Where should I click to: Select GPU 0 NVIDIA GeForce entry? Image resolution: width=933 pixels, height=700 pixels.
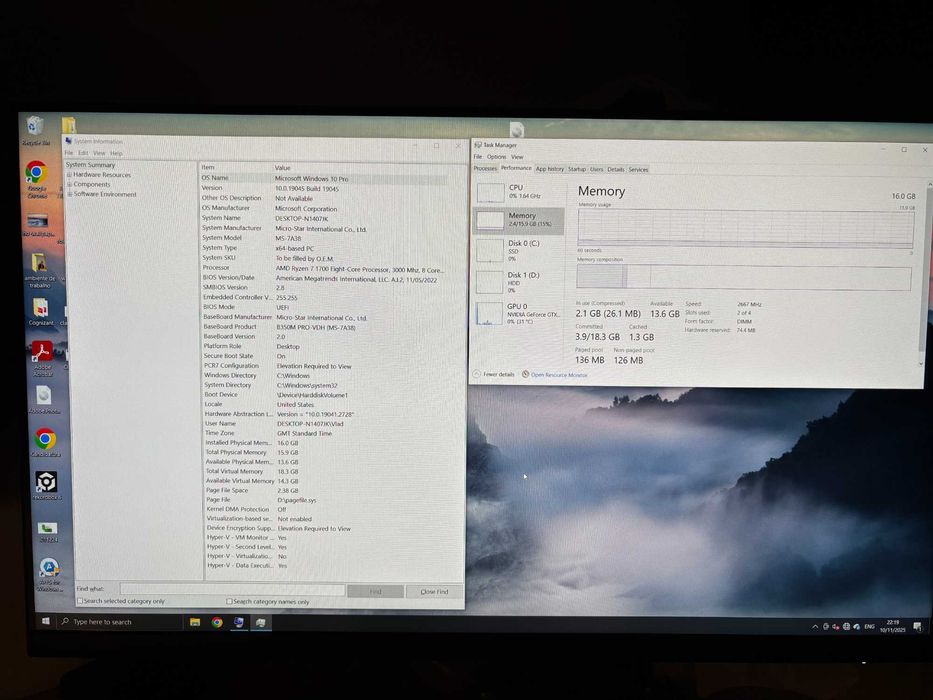point(519,314)
